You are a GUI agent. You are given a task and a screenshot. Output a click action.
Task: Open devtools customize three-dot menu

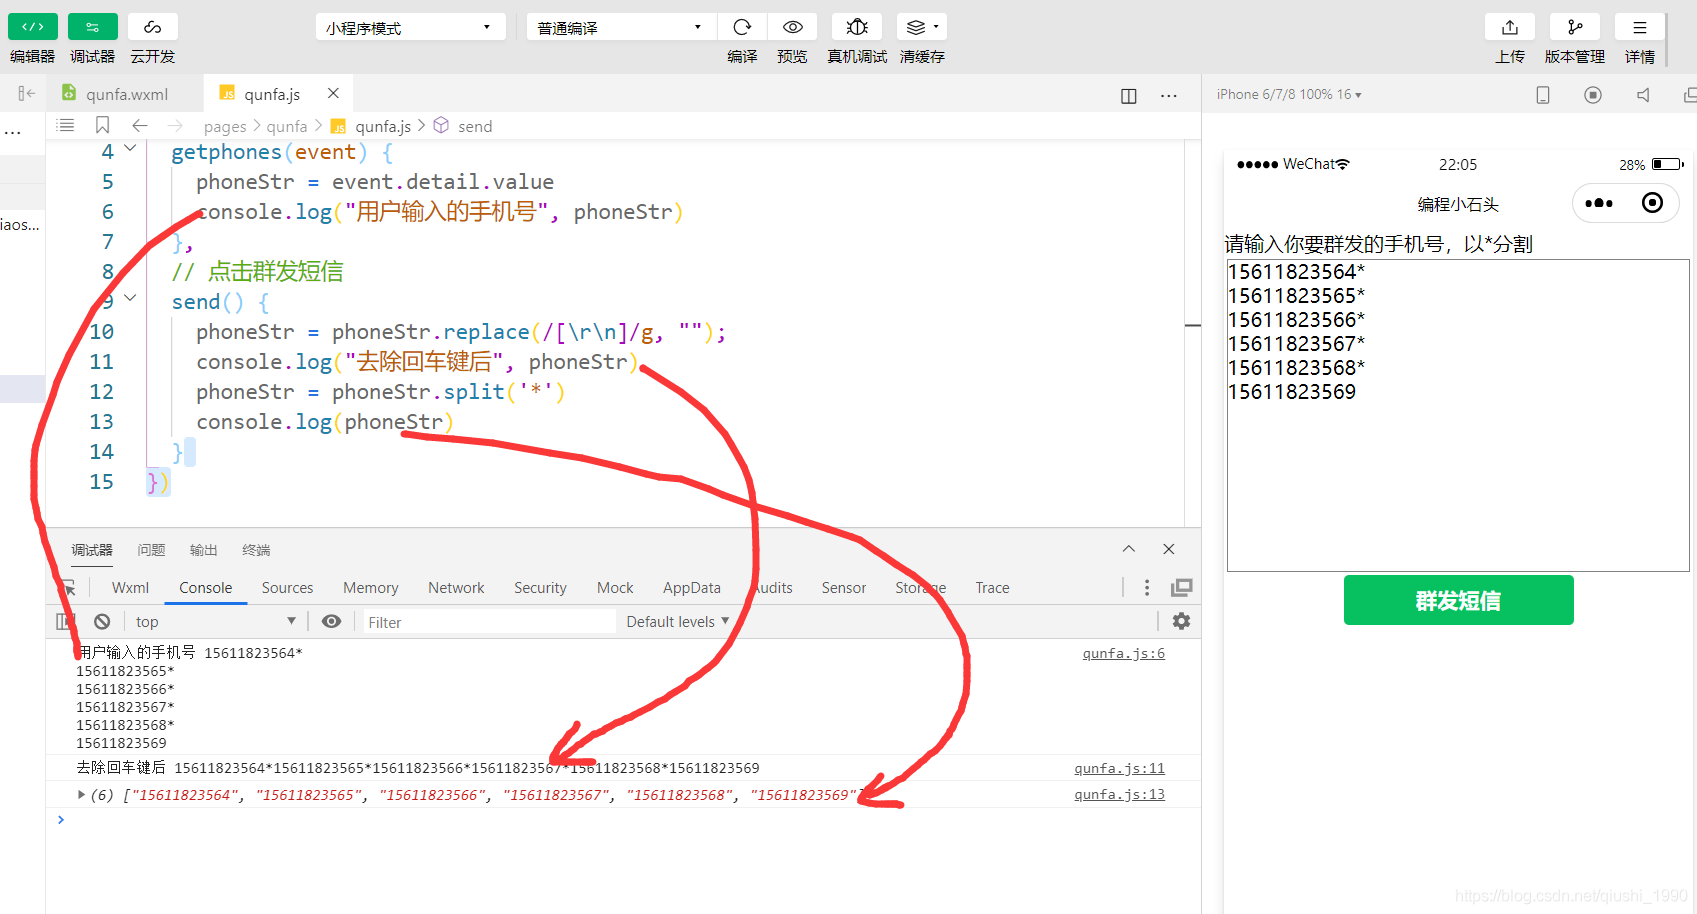1147,588
